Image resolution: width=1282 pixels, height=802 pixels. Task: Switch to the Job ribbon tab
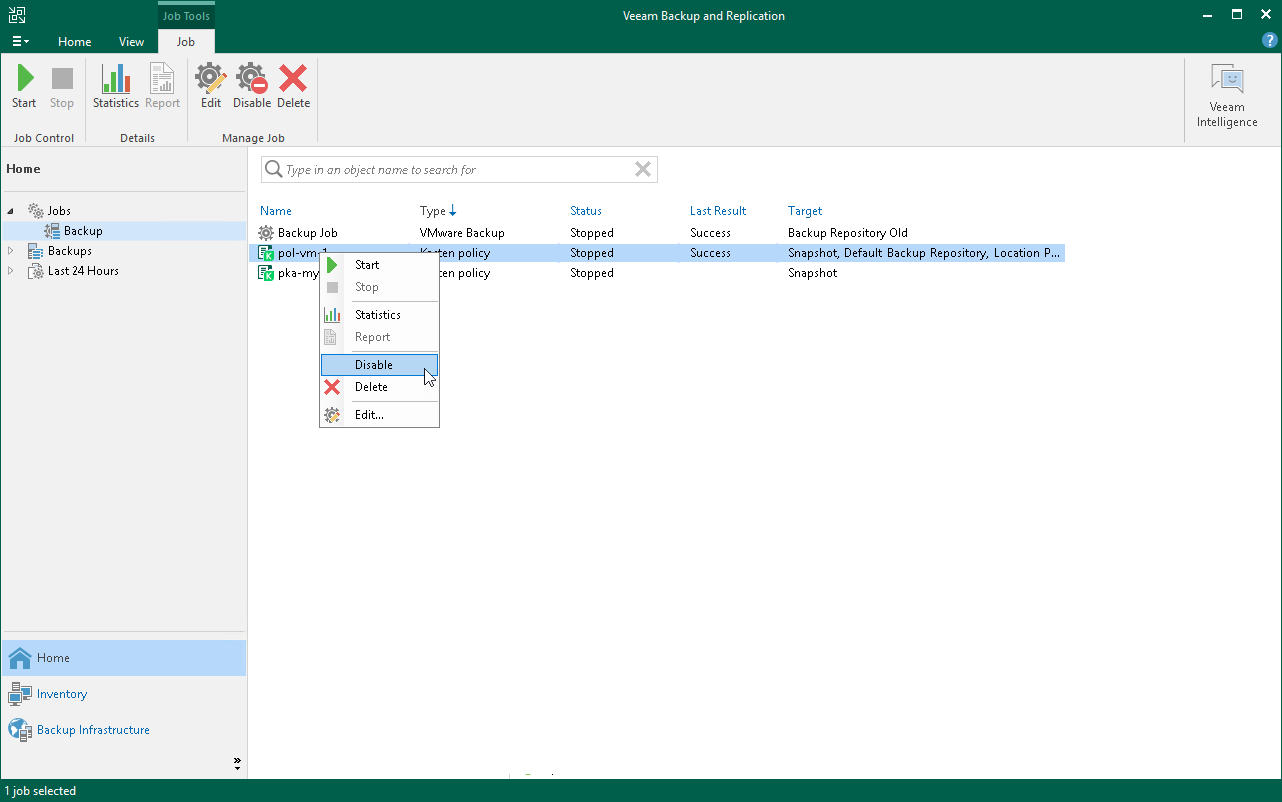186,41
